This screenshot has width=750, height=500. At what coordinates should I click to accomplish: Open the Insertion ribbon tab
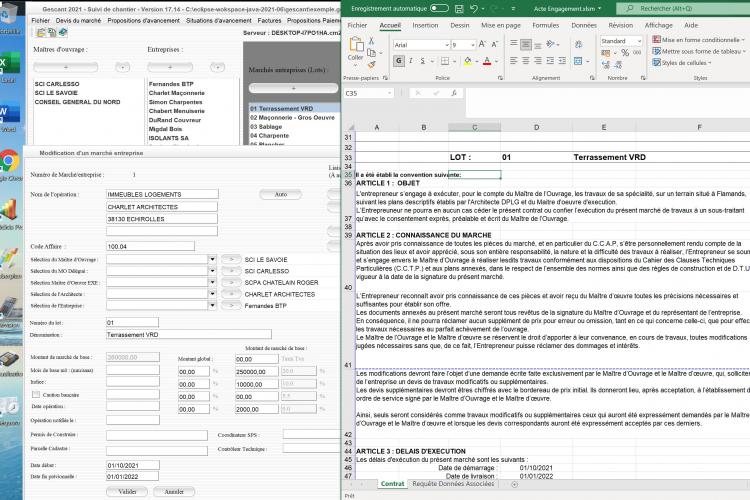tap(425, 25)
